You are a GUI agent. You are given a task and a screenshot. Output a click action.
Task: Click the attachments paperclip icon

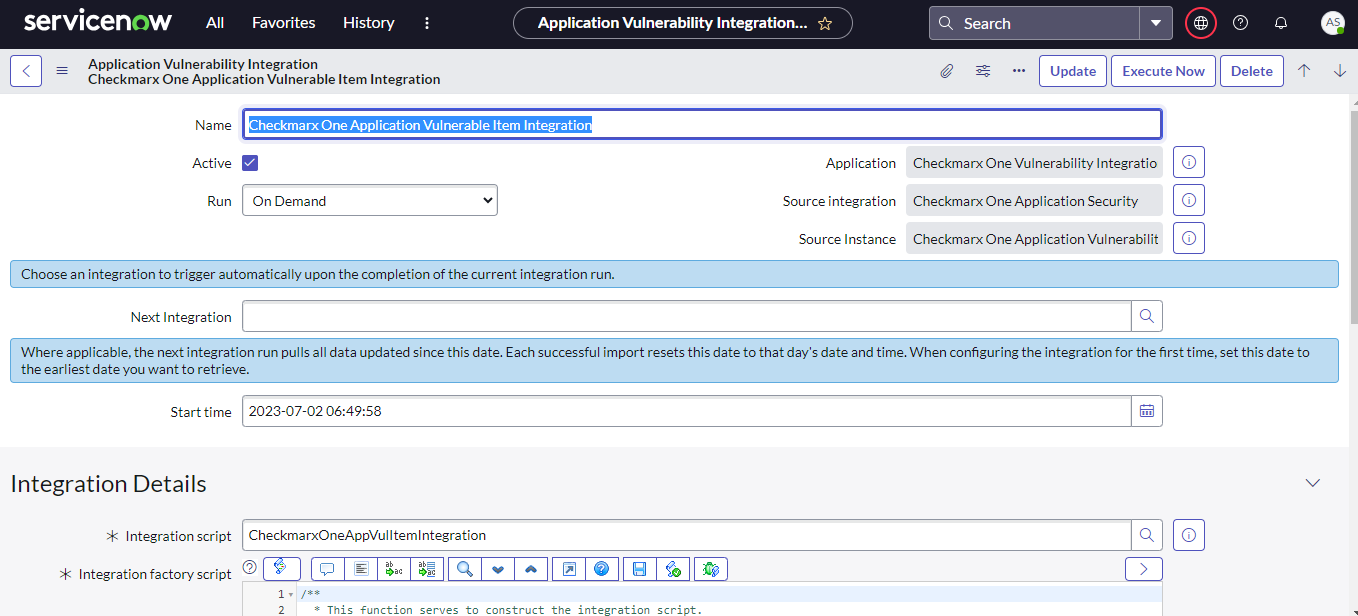(x=946, y=71)
